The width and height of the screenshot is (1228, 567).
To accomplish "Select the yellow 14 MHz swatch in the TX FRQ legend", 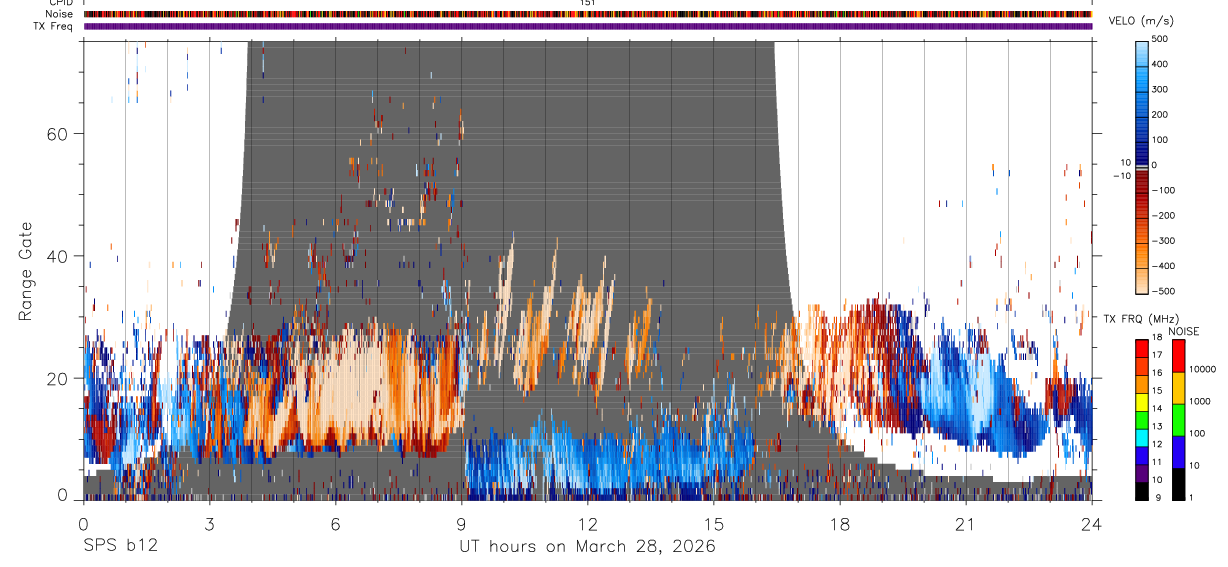I will tap(1142, 402).
